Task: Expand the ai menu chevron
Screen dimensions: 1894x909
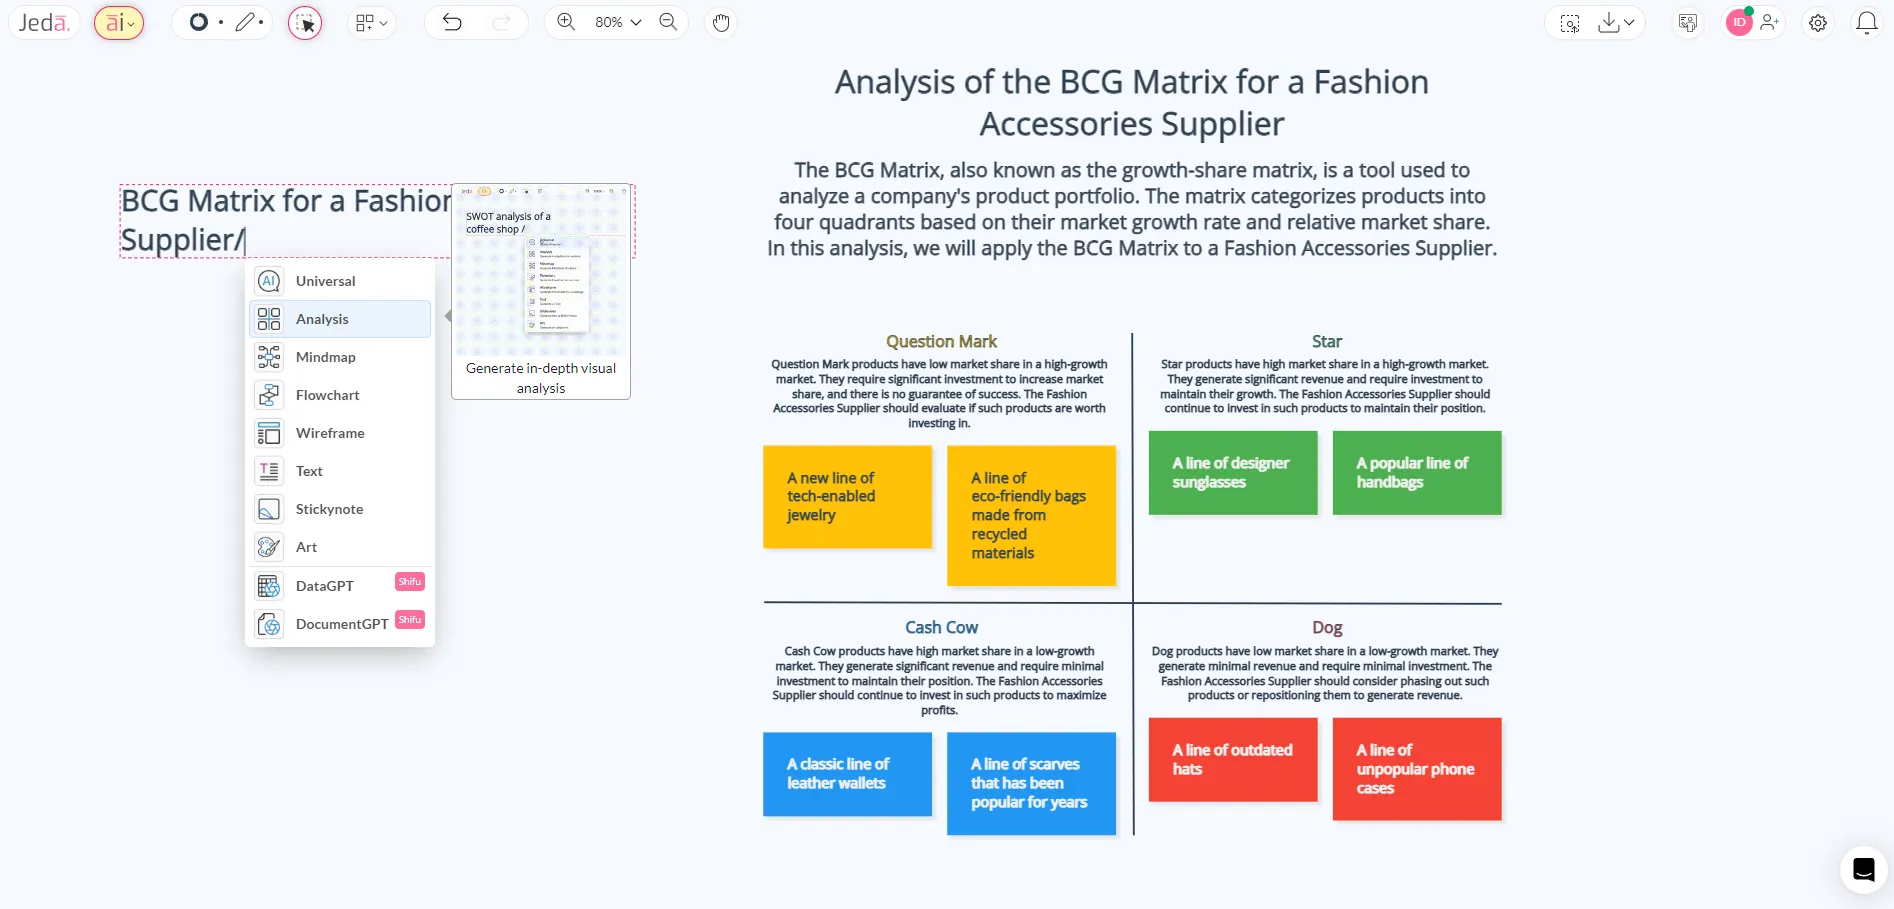Action: (130, 23)
